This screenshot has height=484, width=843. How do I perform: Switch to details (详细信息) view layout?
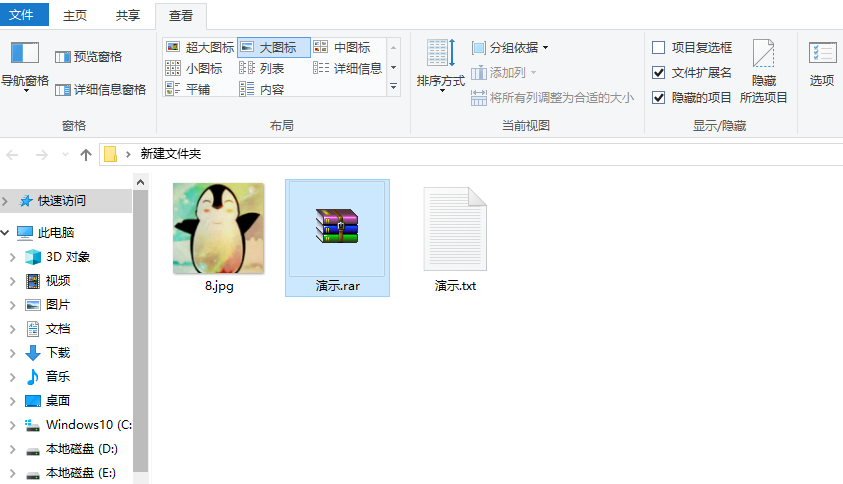[x=348, y=68]
